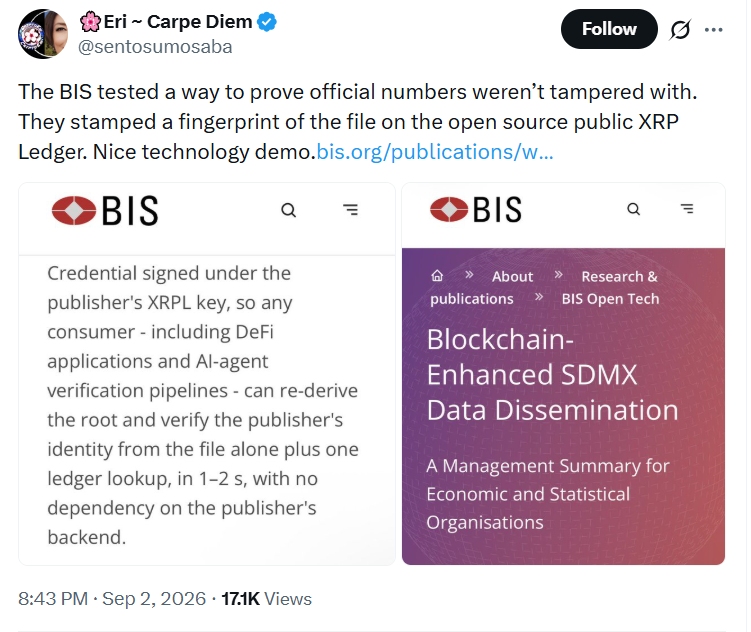The image size is (751, 632).
Task: Open the @sentosumosaba handle
Action: pyautogui.click(x=155, y=47)
